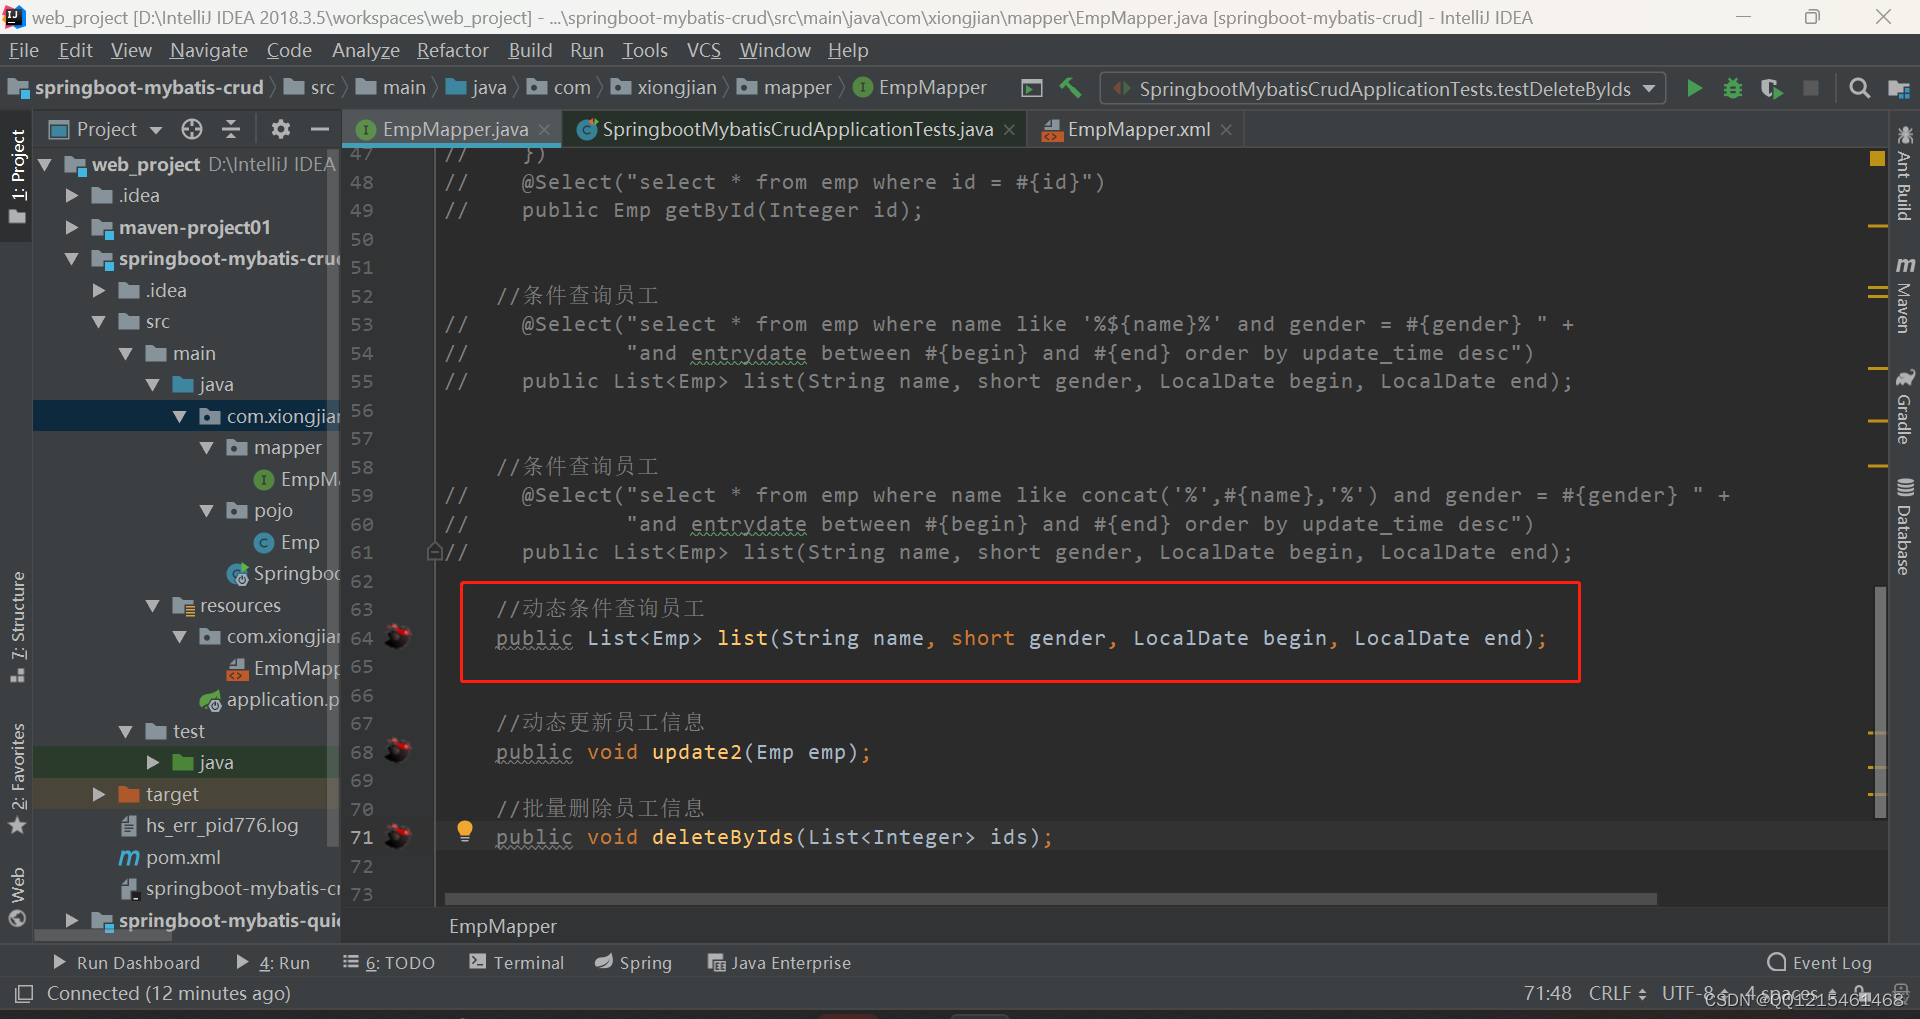Open Spring tool window
The image size is (1920, 1019).
point(633,962)
